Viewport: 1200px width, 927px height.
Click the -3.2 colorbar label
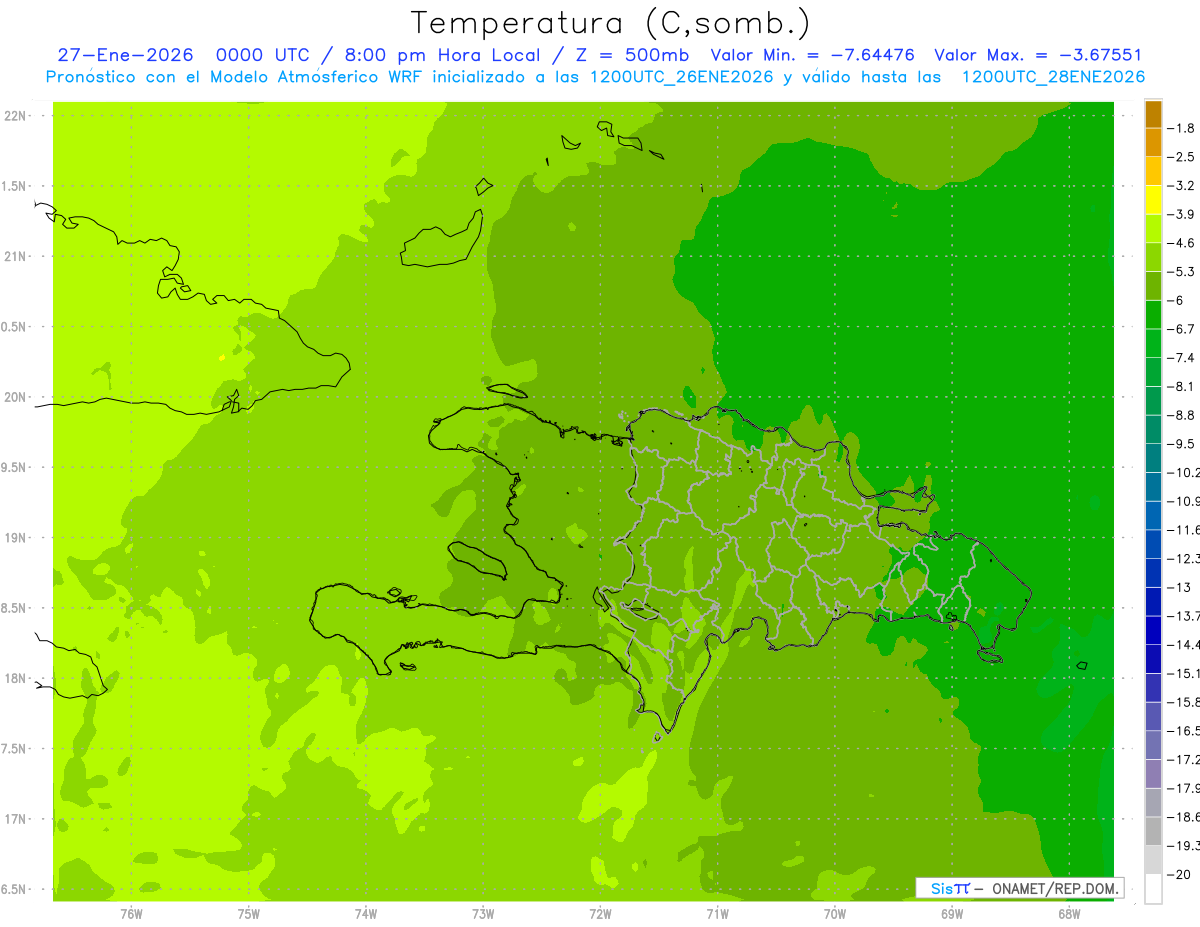[x=1183, y=185]
